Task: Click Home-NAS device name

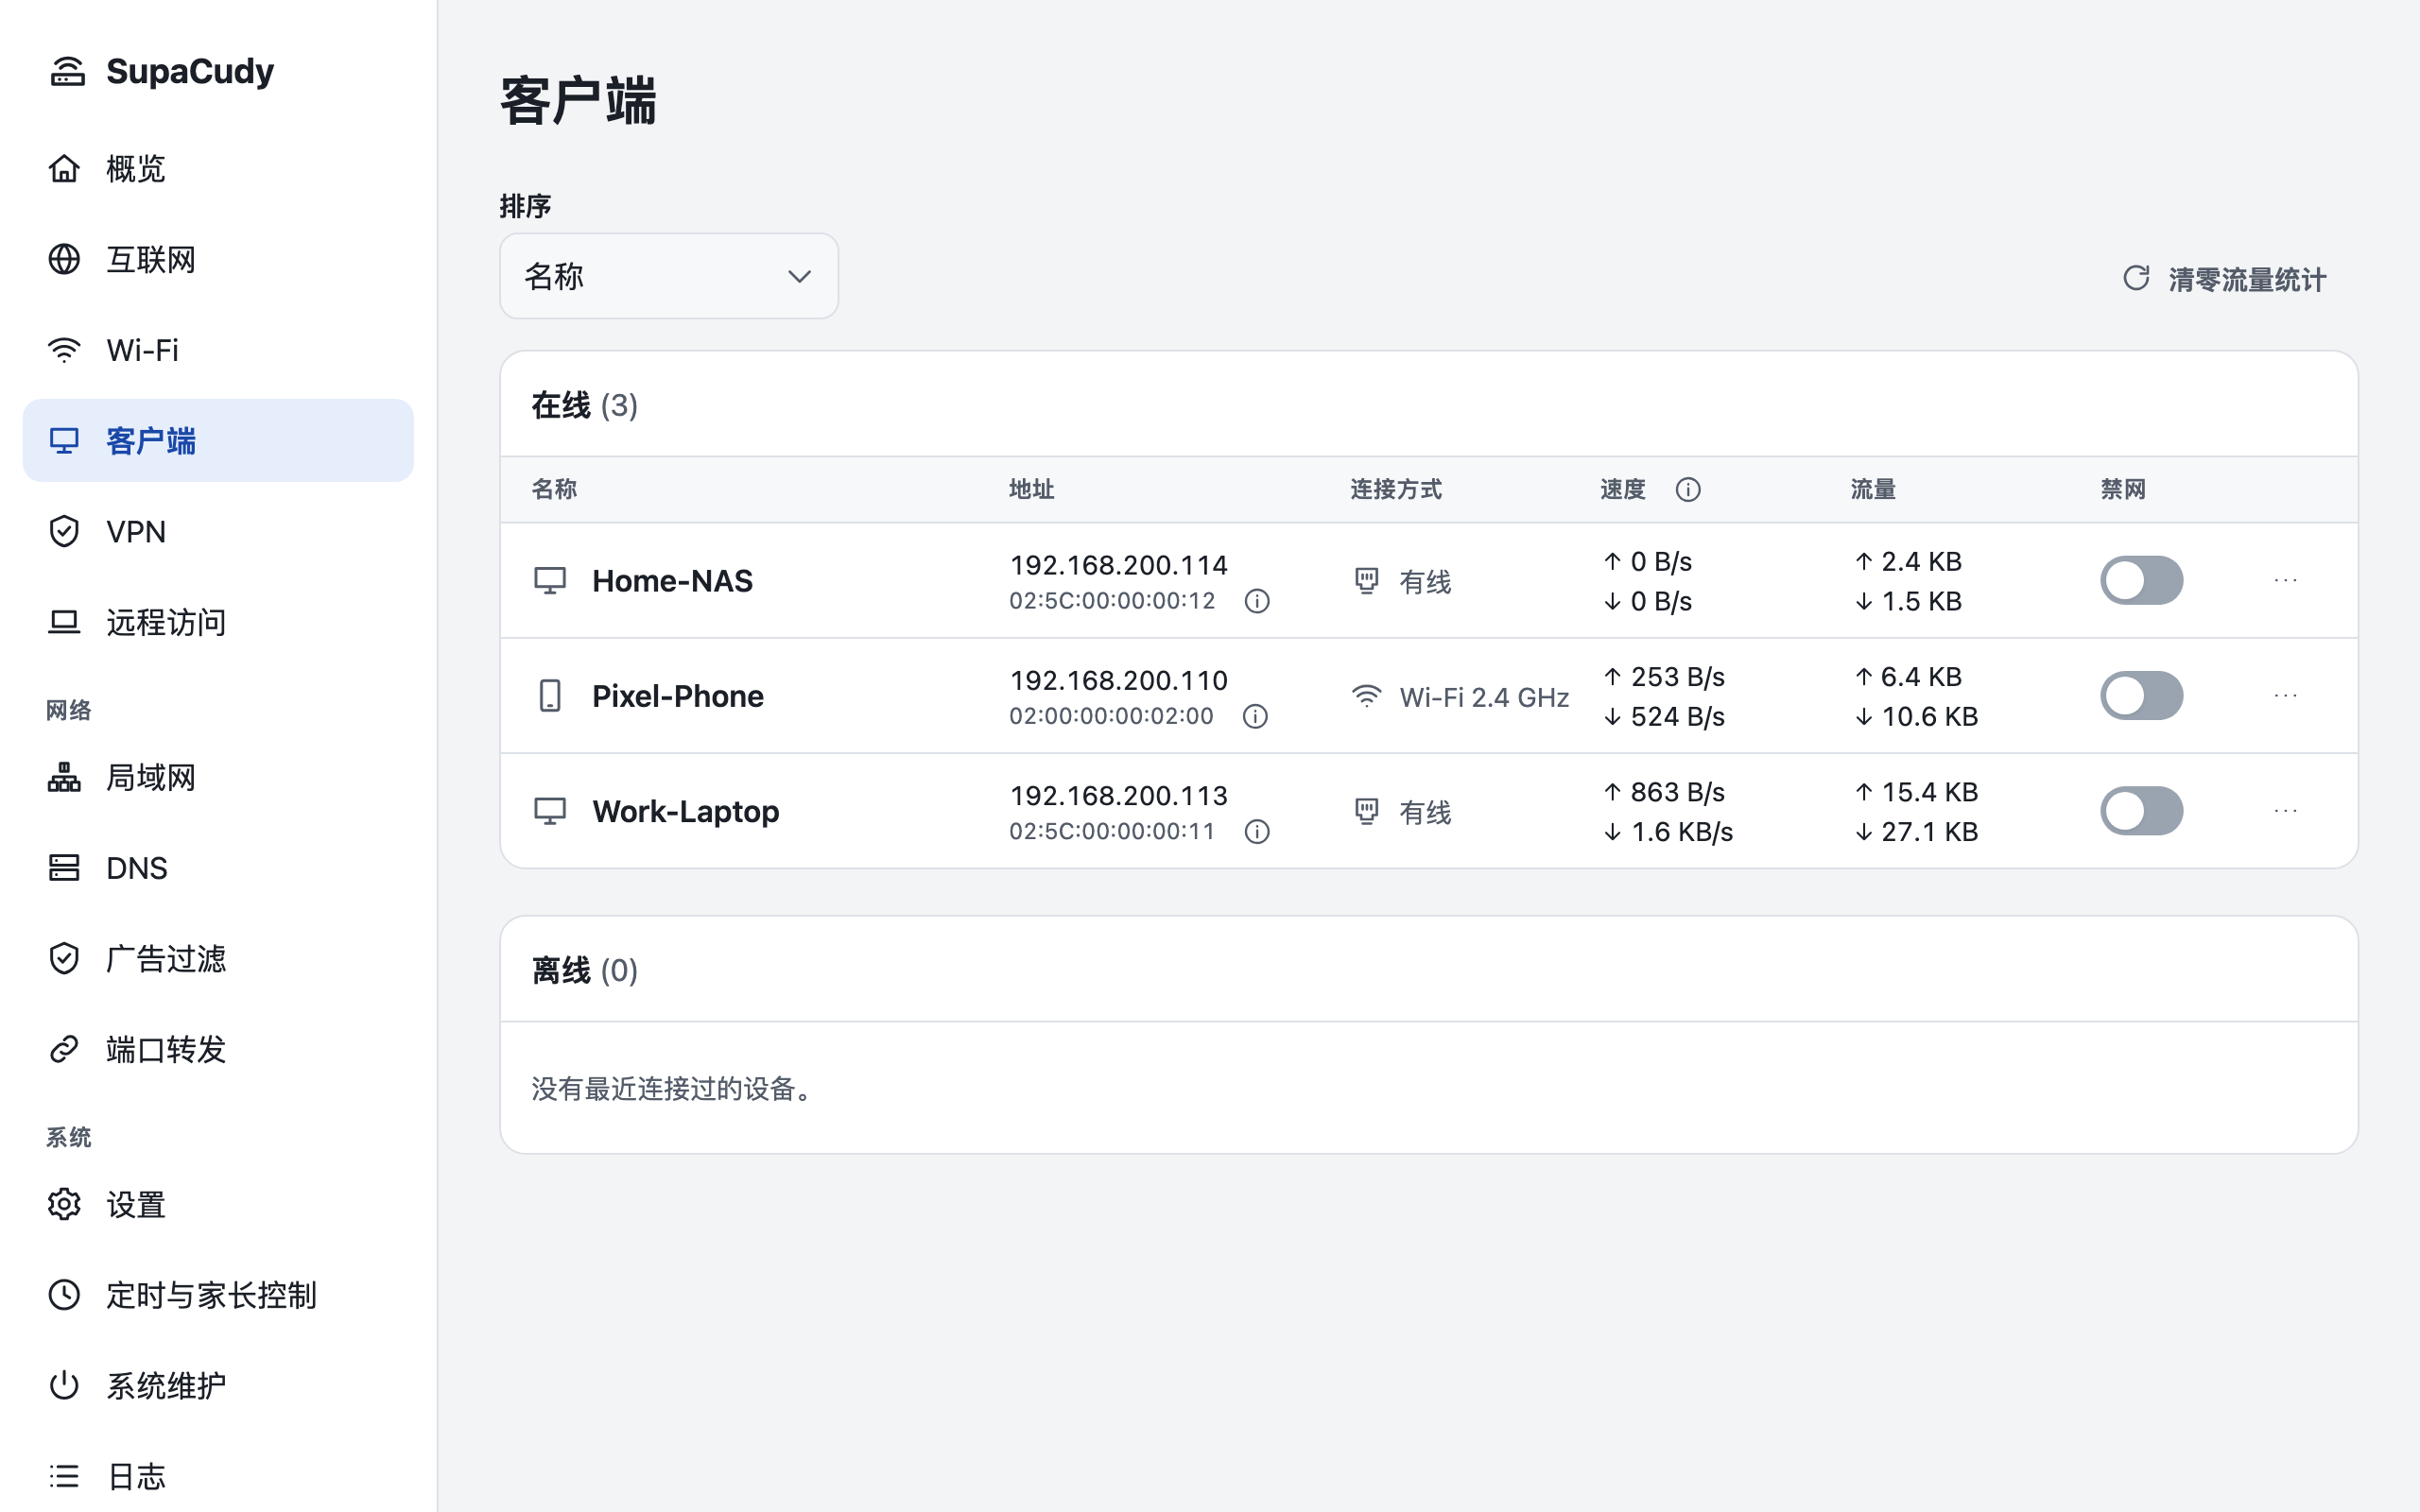Action: click(672, 581)
